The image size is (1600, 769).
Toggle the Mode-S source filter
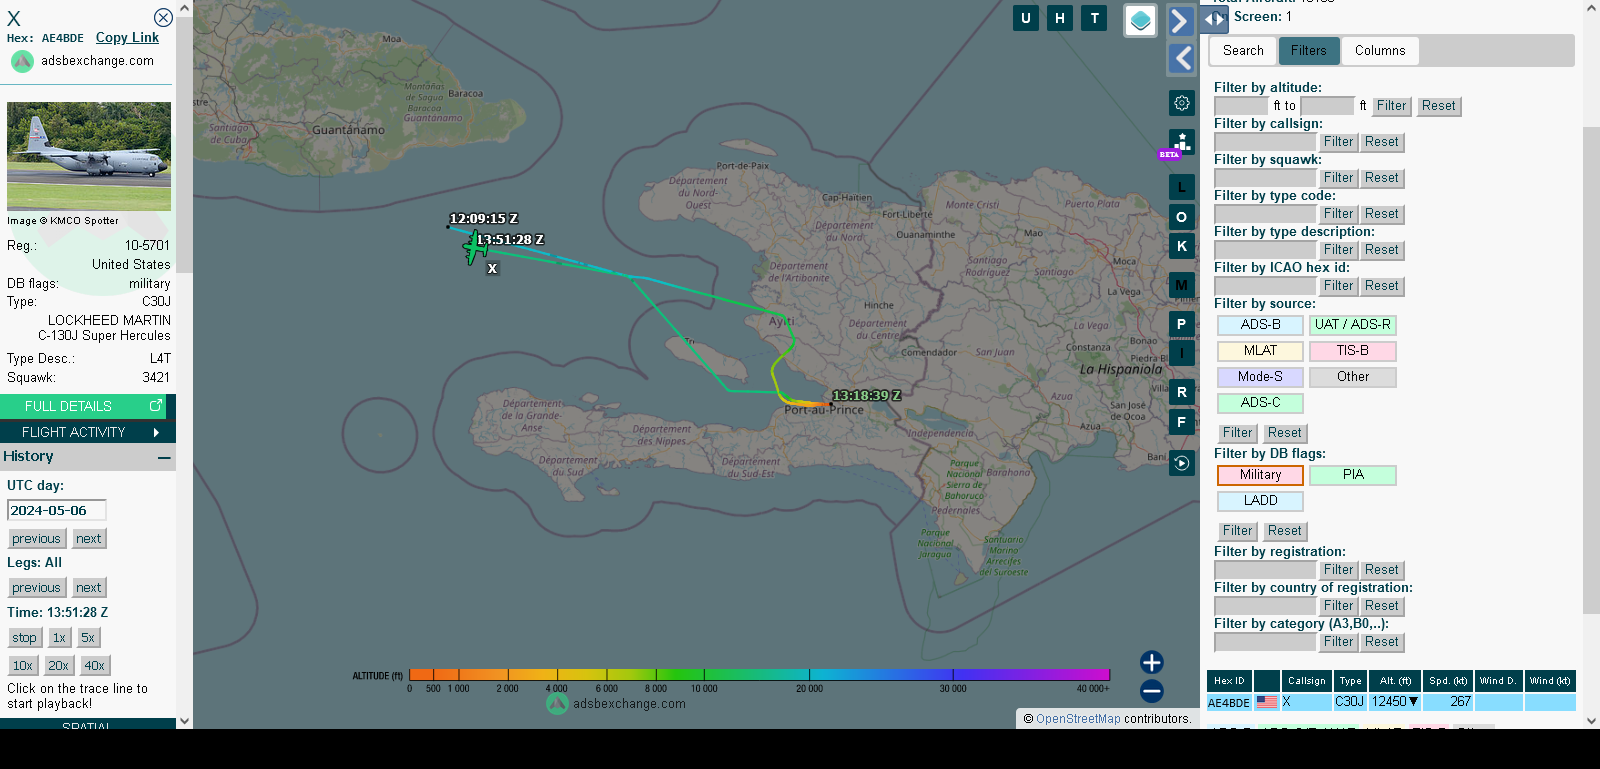tap(1260, 377)
